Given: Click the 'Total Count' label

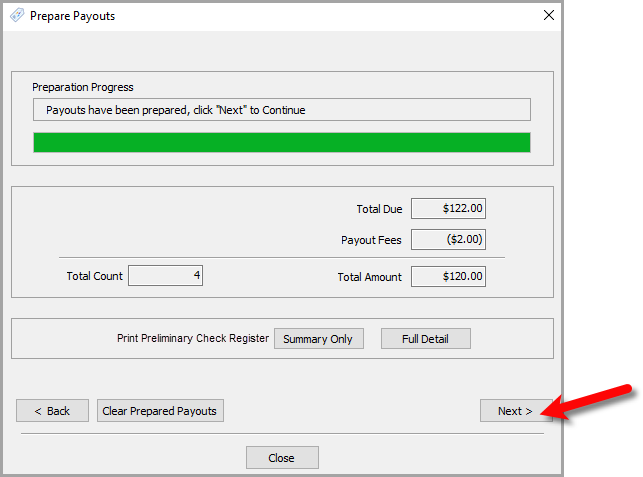Looking at the screenshot, I should pyautogui.click(x=95, y=276).
